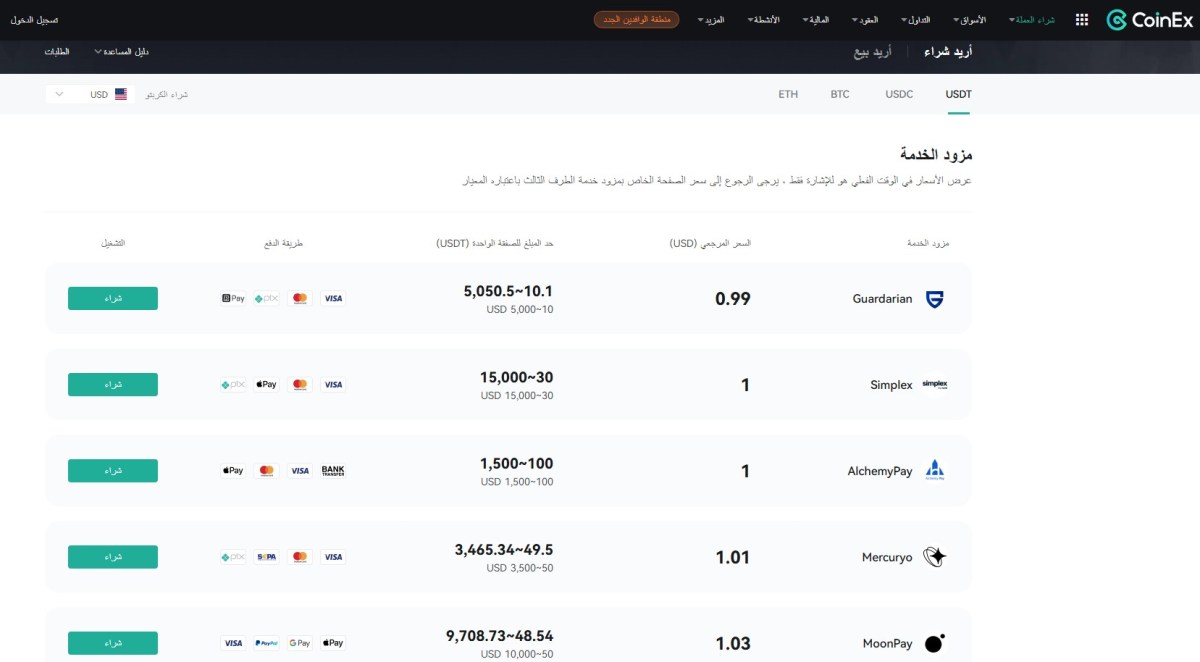Select the أريد شراء tab
This screenshot has height=662, width=1200.
[x=948, y=51]
